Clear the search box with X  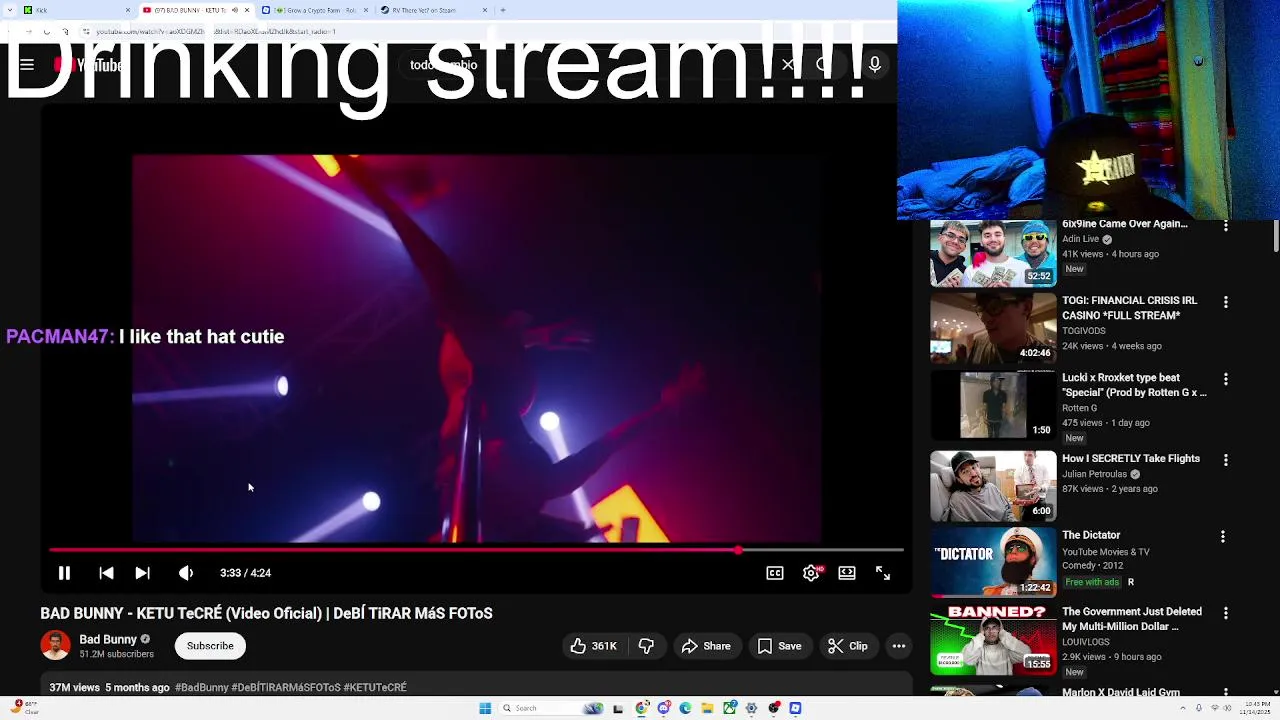click(788, 65)
